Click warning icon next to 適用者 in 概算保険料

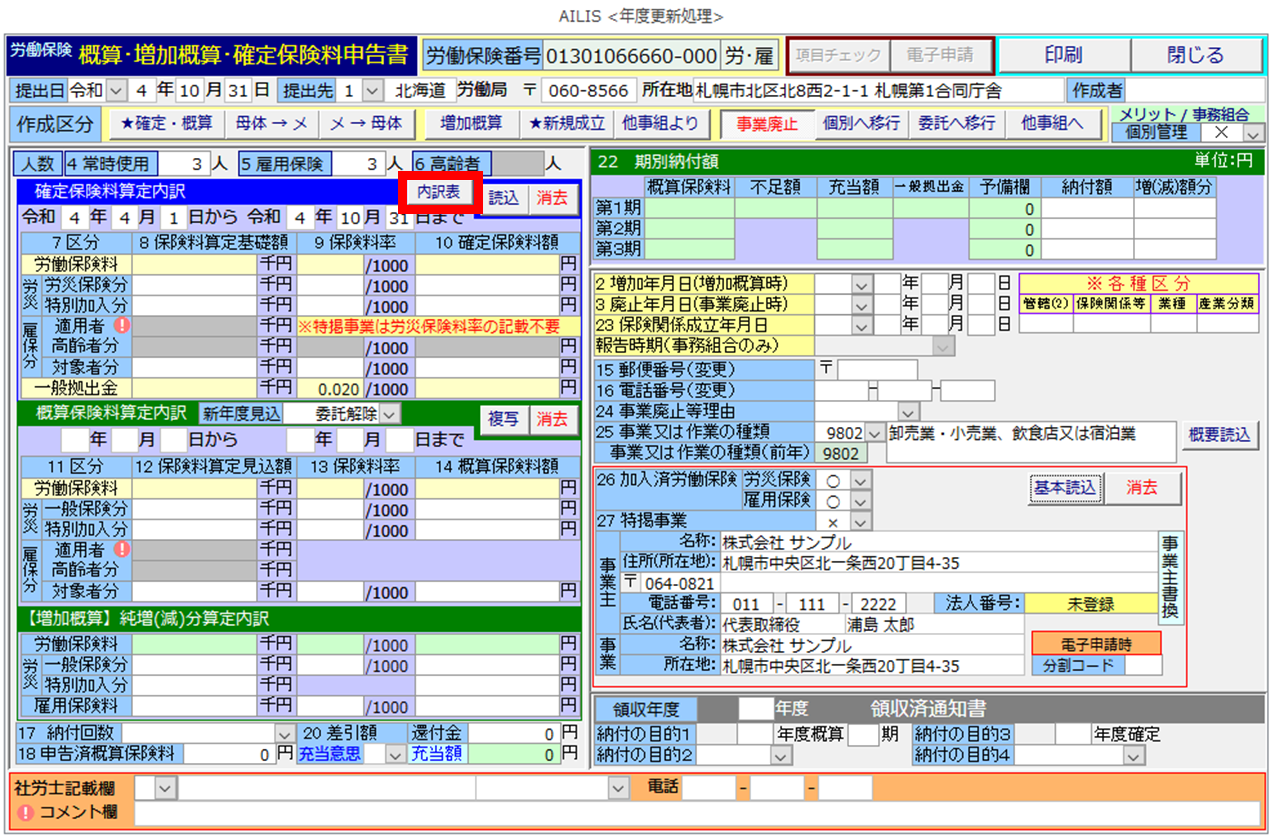click(122, 548)
